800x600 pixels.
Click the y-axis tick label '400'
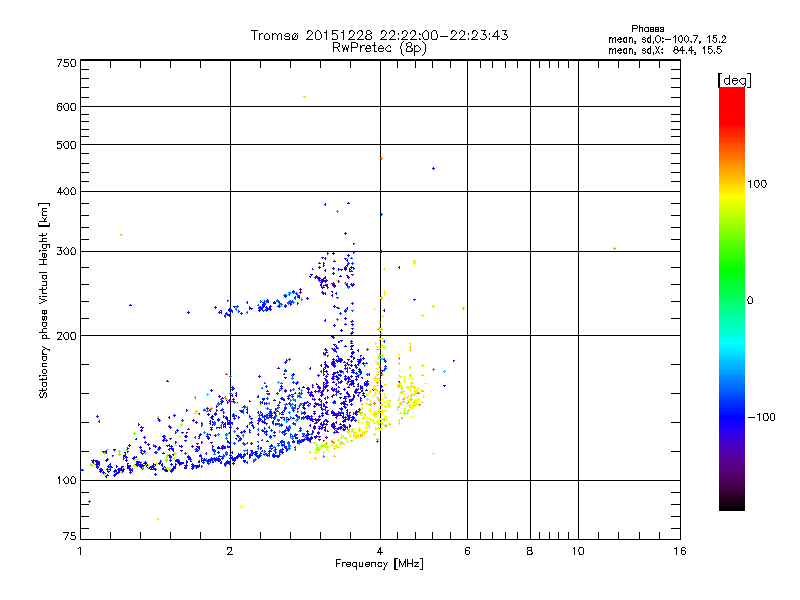point(66,191)
